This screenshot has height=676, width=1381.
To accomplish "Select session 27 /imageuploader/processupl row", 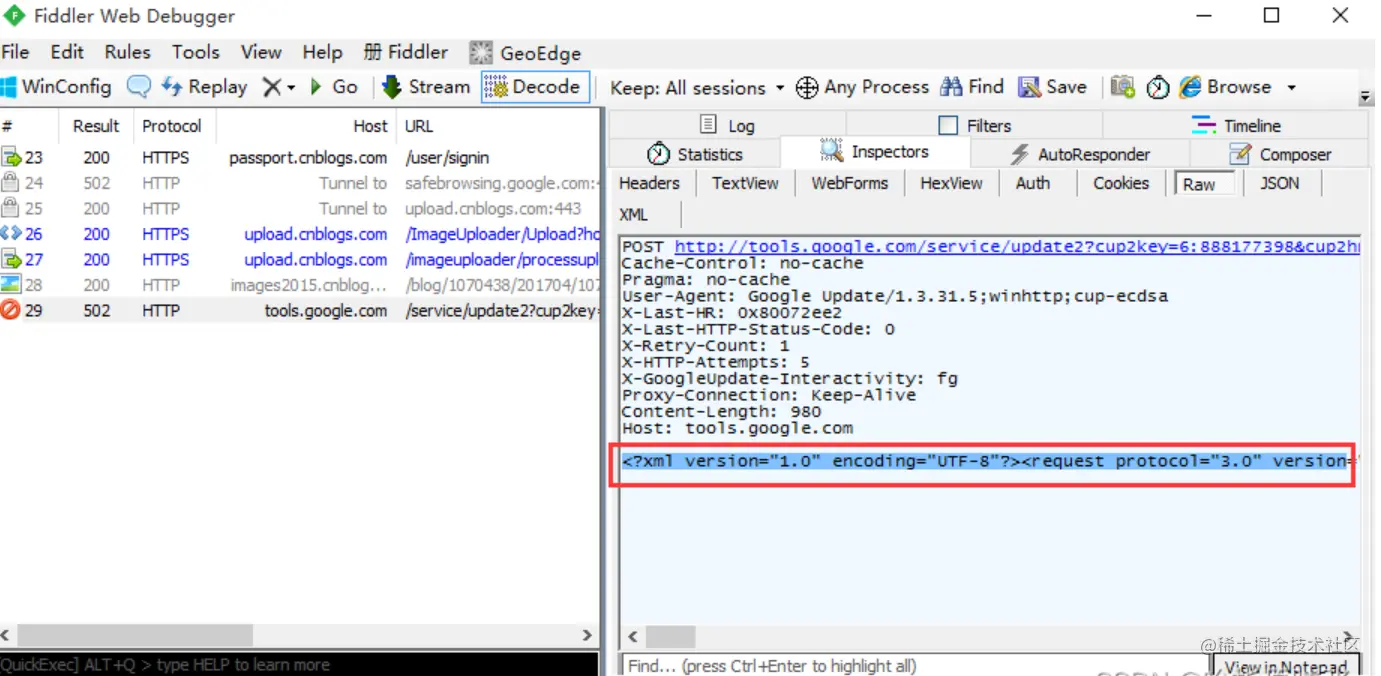I will tap(300, 259).
